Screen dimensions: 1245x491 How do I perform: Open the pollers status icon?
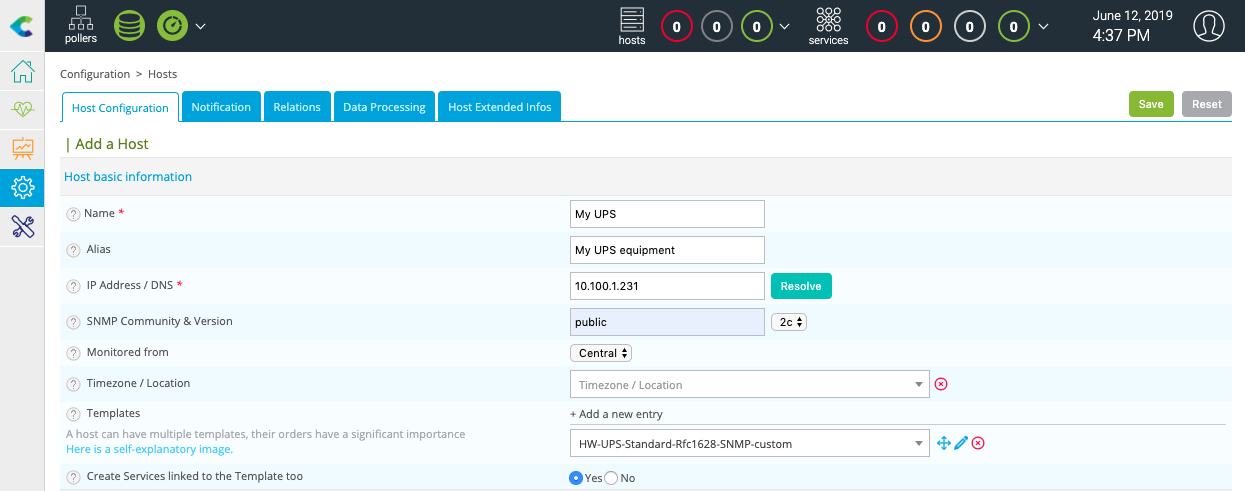tap(81, 25)
